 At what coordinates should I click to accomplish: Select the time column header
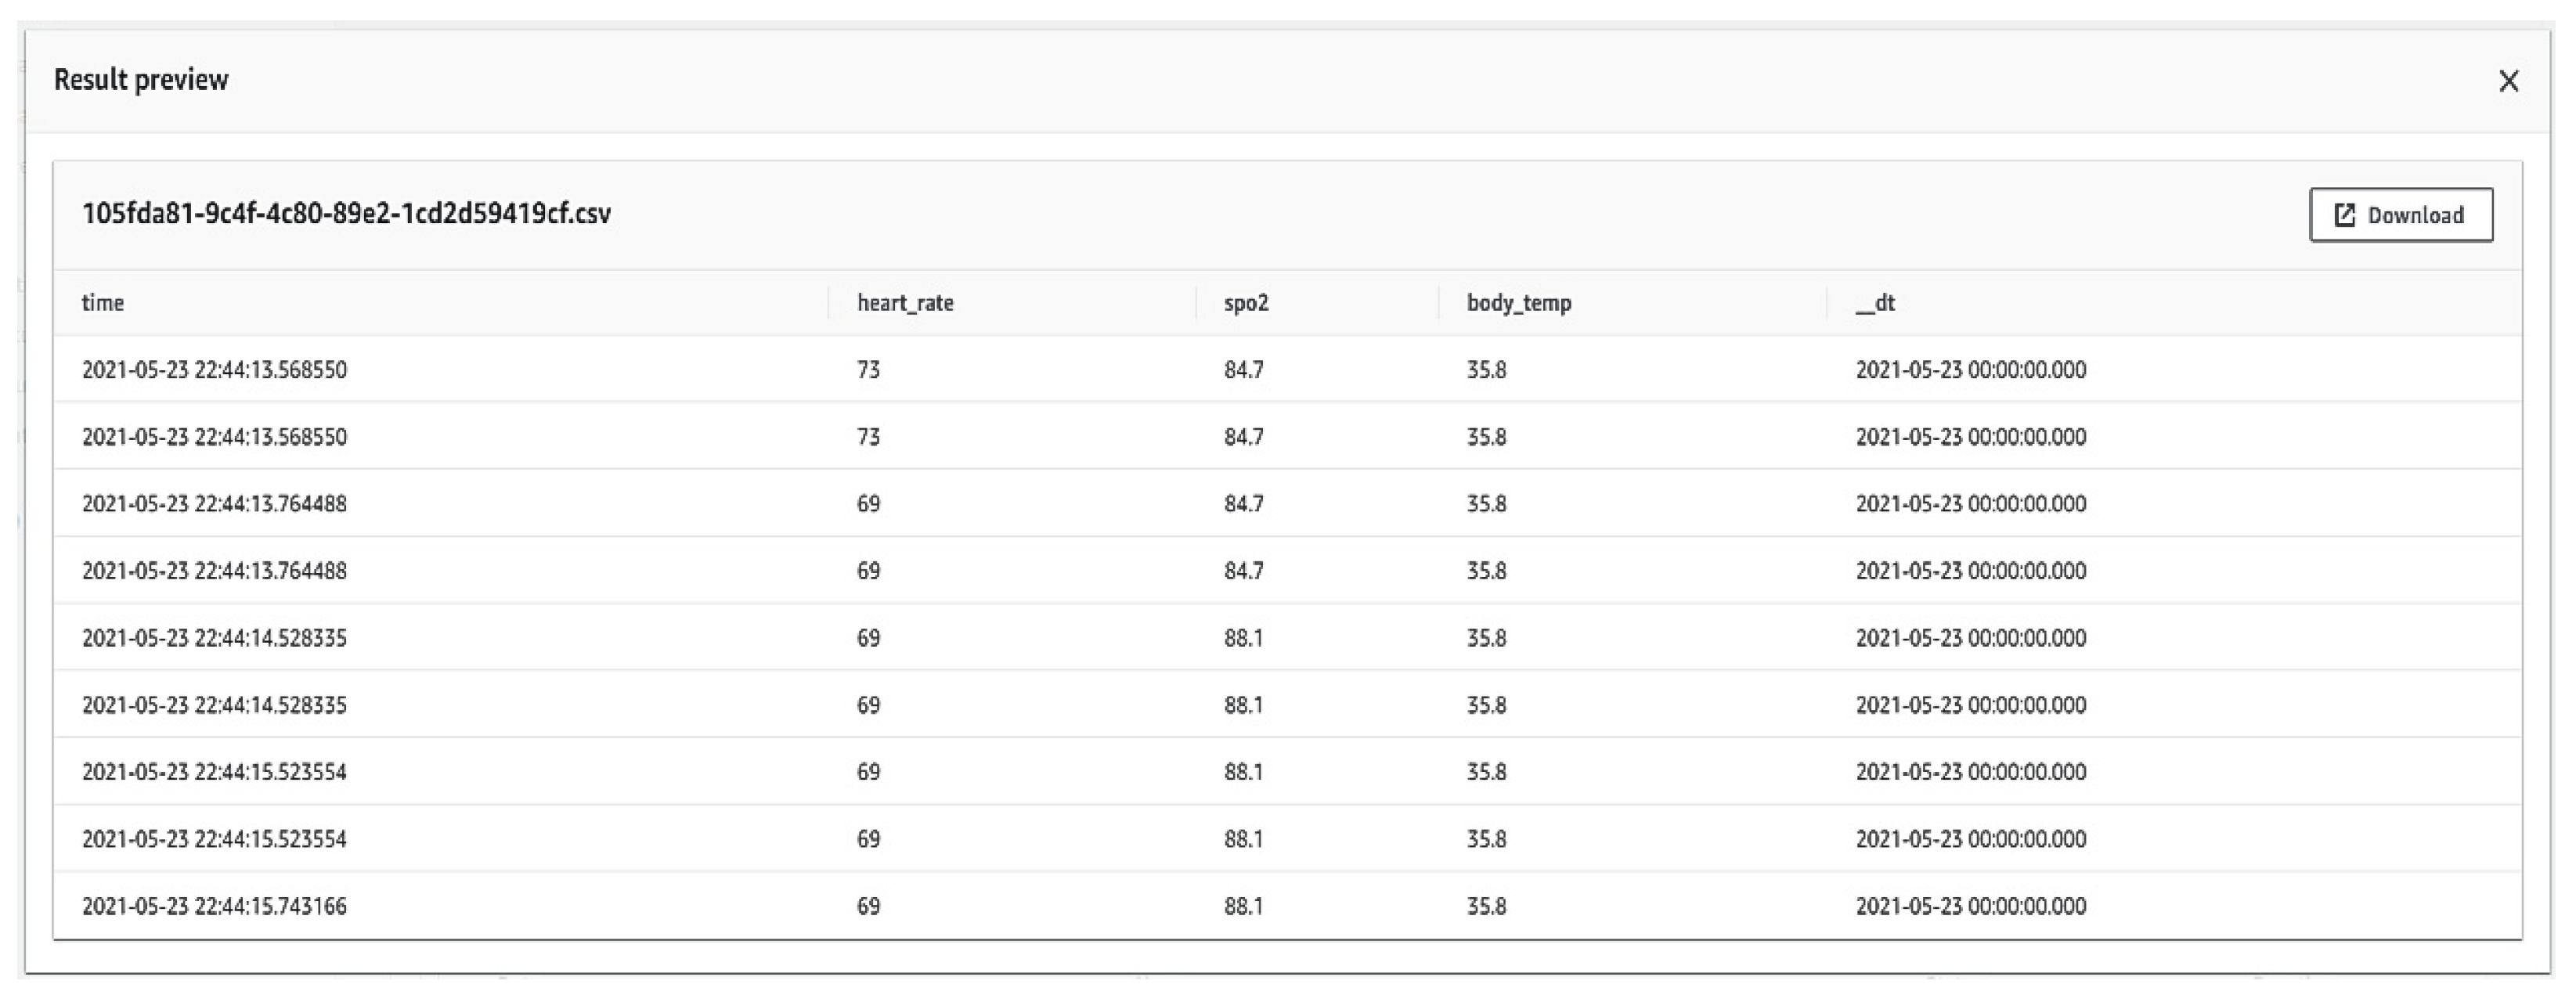tap(103, 303)
